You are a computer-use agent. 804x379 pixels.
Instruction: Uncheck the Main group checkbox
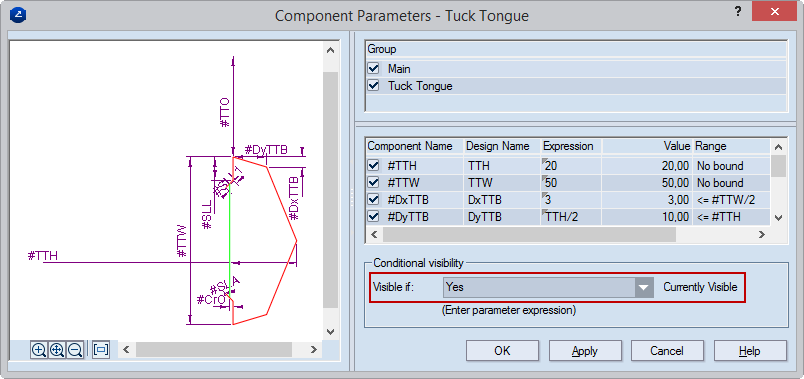coord(373,68)
